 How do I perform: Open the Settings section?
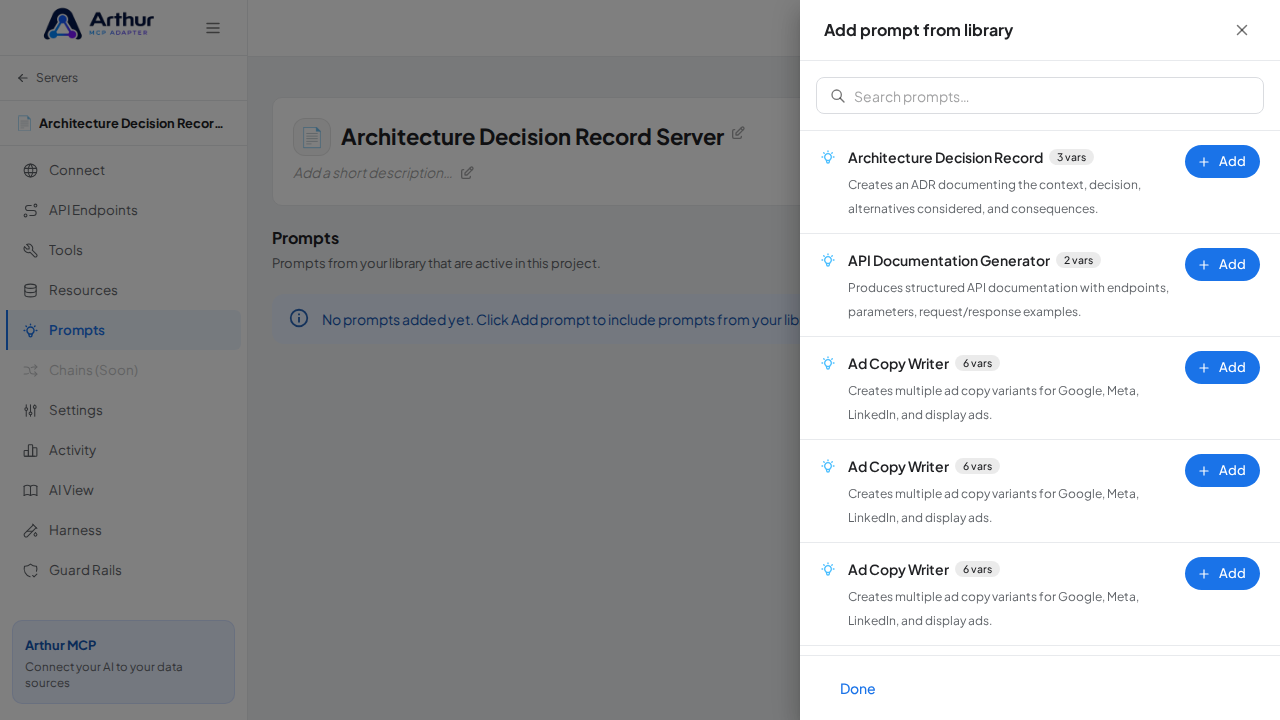click(123, 410)
